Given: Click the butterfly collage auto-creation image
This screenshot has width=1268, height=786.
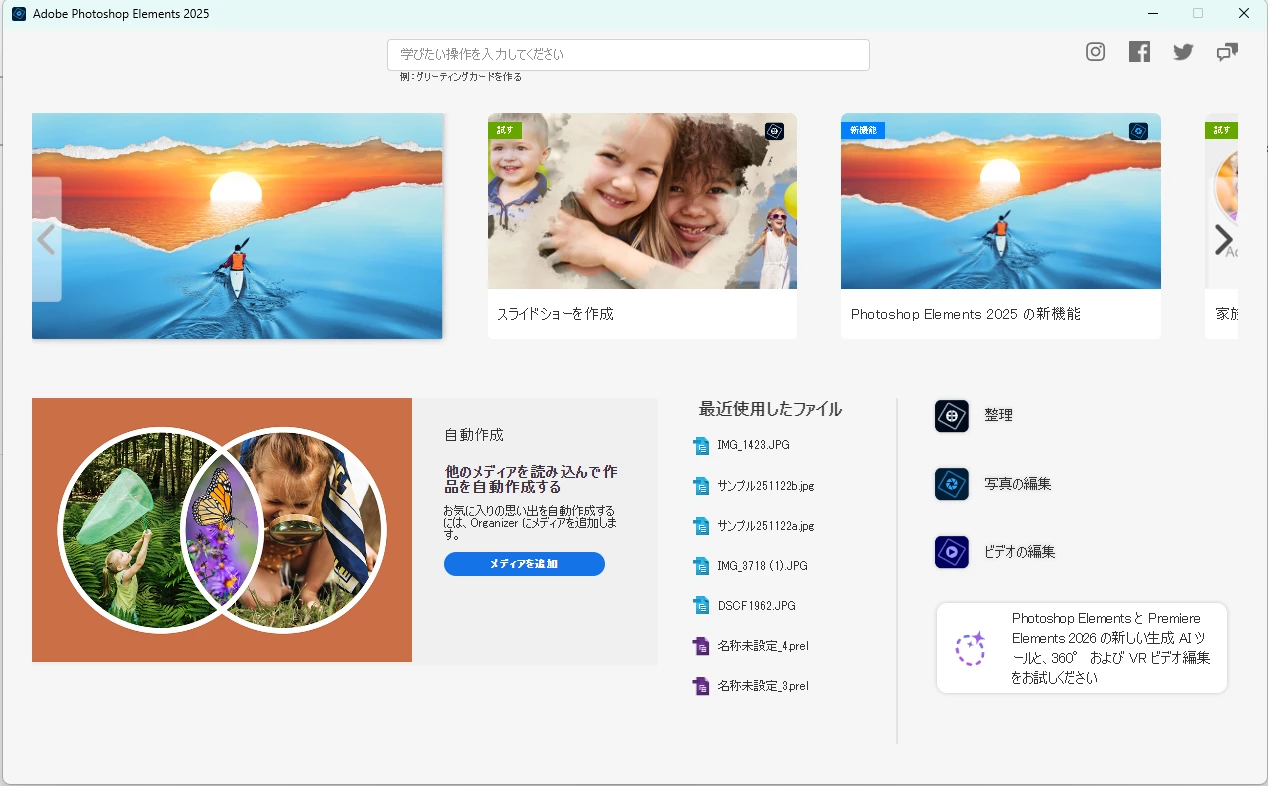Looking at the screenshot, I should click(222, 530).
